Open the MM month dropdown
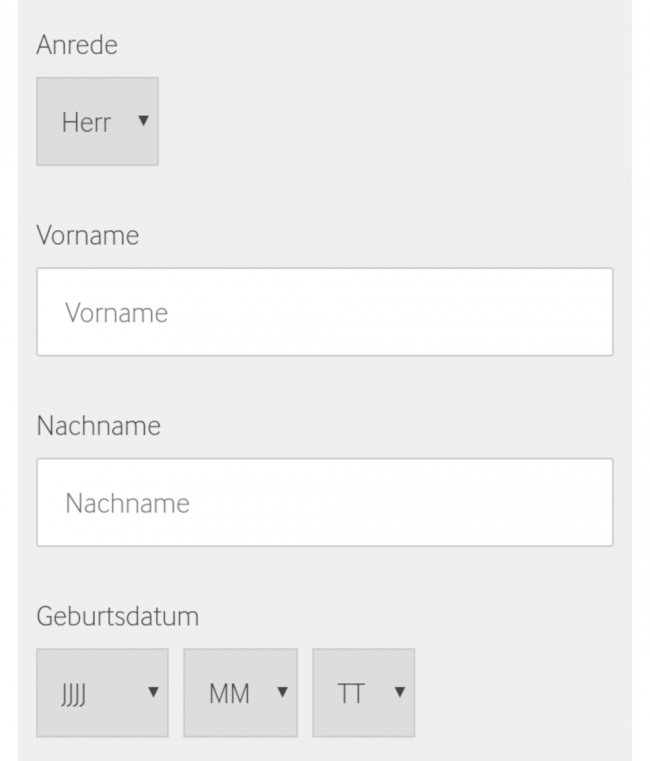650x761 pixels. pos(240,692)
